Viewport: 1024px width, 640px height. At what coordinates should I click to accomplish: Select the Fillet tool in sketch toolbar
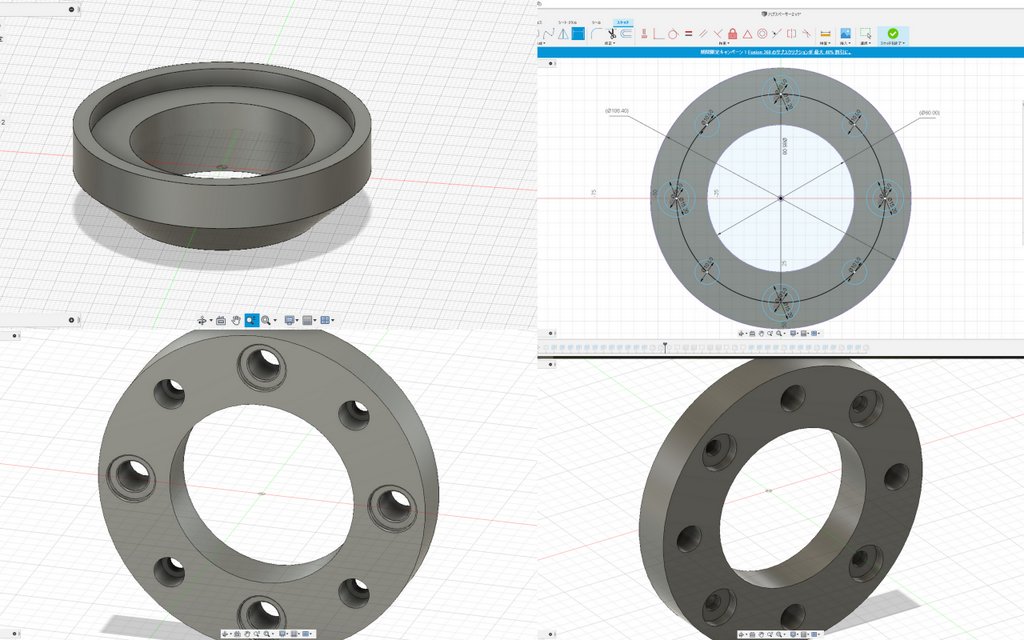(596, 33)
